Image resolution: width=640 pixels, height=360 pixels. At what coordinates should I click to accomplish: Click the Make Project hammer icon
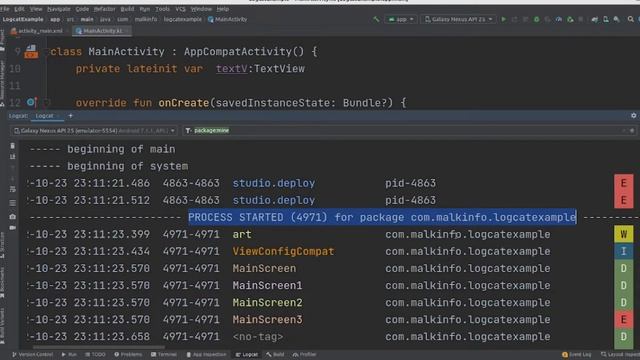point(376,19)
